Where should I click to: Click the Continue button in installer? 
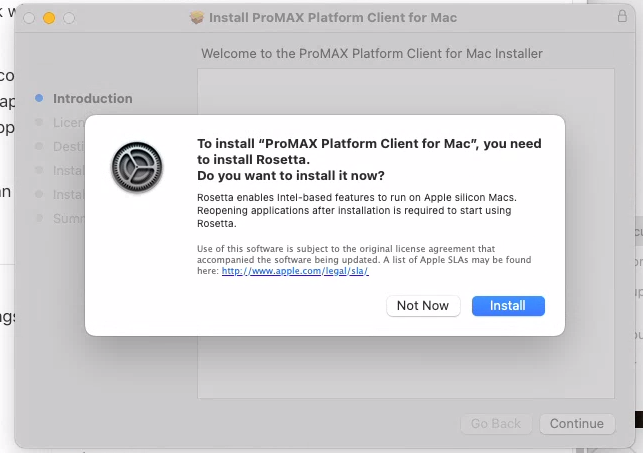pos(577,423)
